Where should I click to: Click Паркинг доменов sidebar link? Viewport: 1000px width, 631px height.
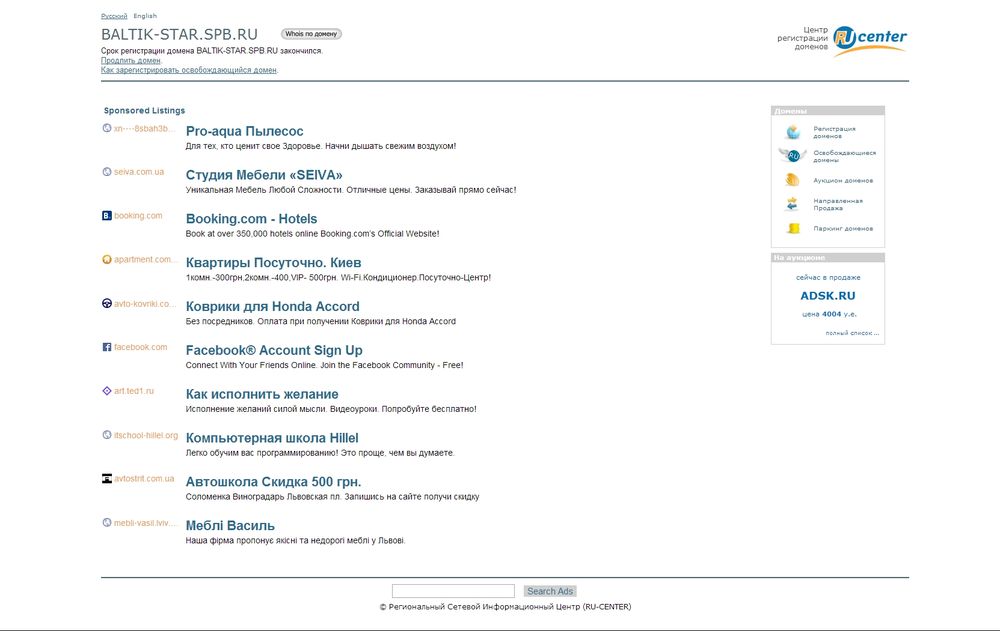[843, 228]
